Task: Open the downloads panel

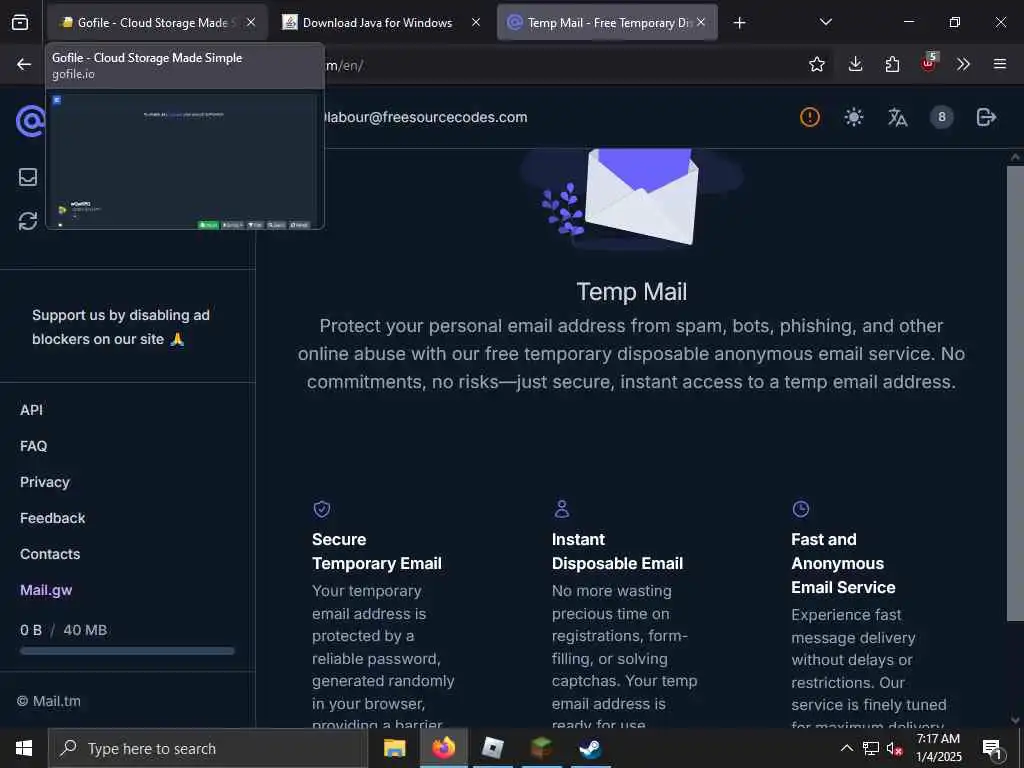Action: click(x=855, y=64)
